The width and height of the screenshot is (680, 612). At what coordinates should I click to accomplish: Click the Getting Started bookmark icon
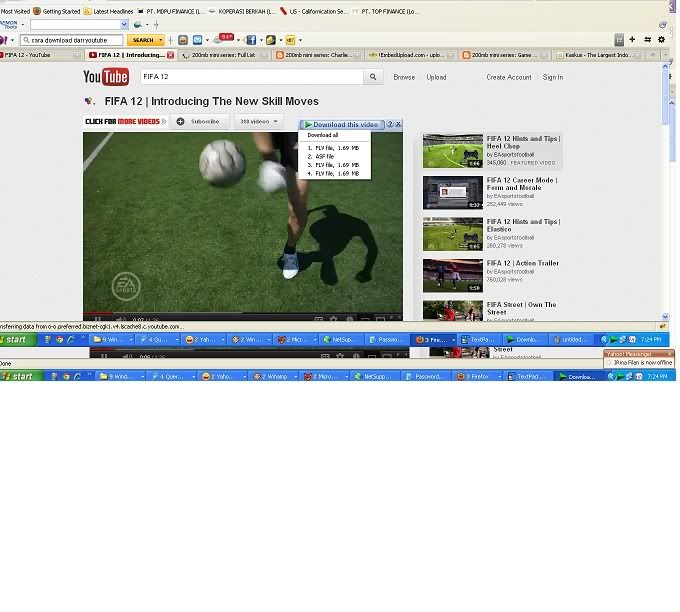point(37,11)
